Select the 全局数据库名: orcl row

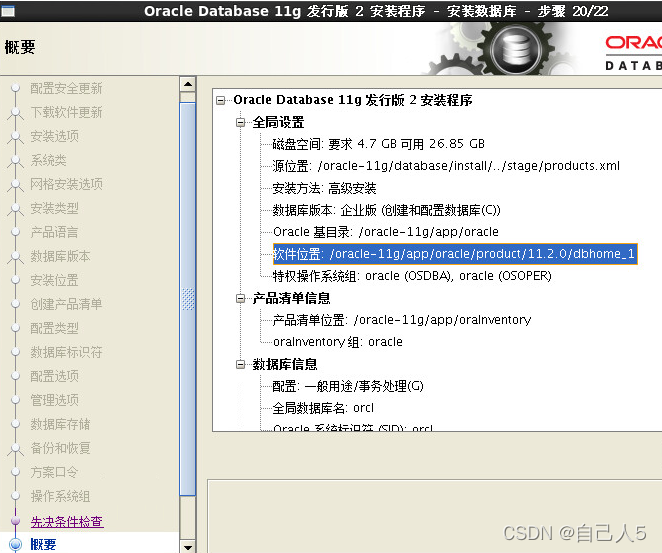click(323, 408)
